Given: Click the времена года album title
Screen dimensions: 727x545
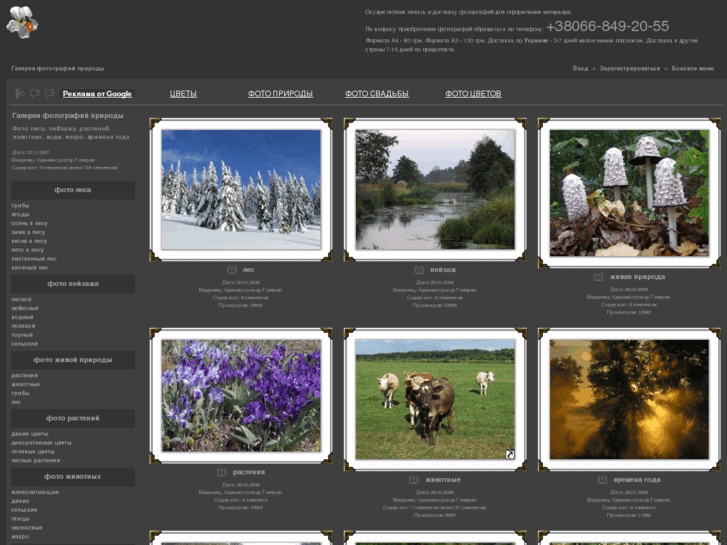Looking at the screenshot, I should coord(637,480).
